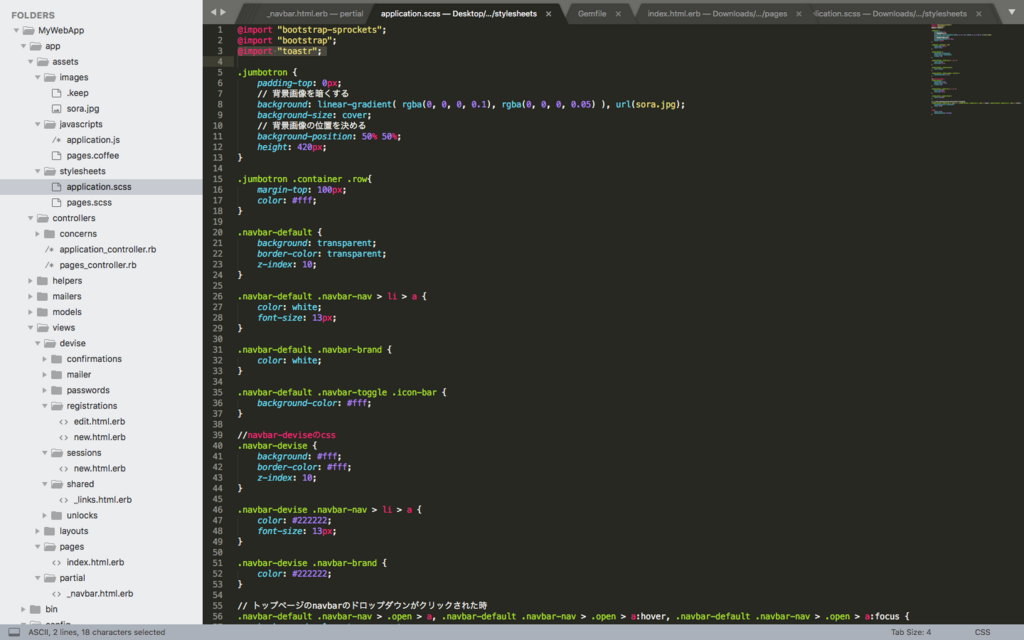Open Tab Size: 4 indentation menu
1024x640 pixels.
coord(911,632)
